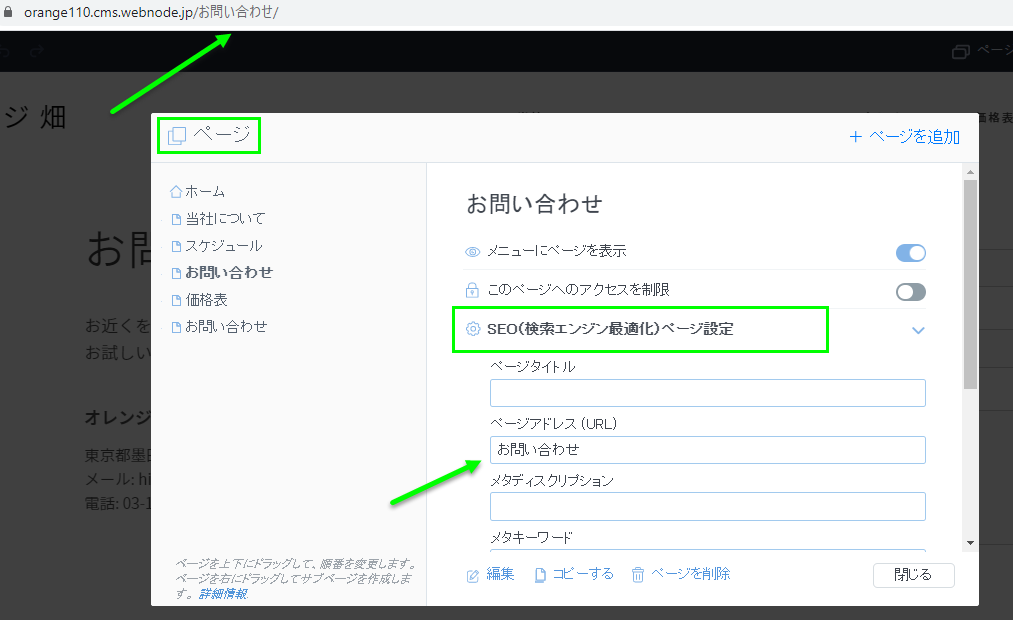Click scrollbar down arrow in dialog
Screen dimensions: 1013x620
click(970, 543)
